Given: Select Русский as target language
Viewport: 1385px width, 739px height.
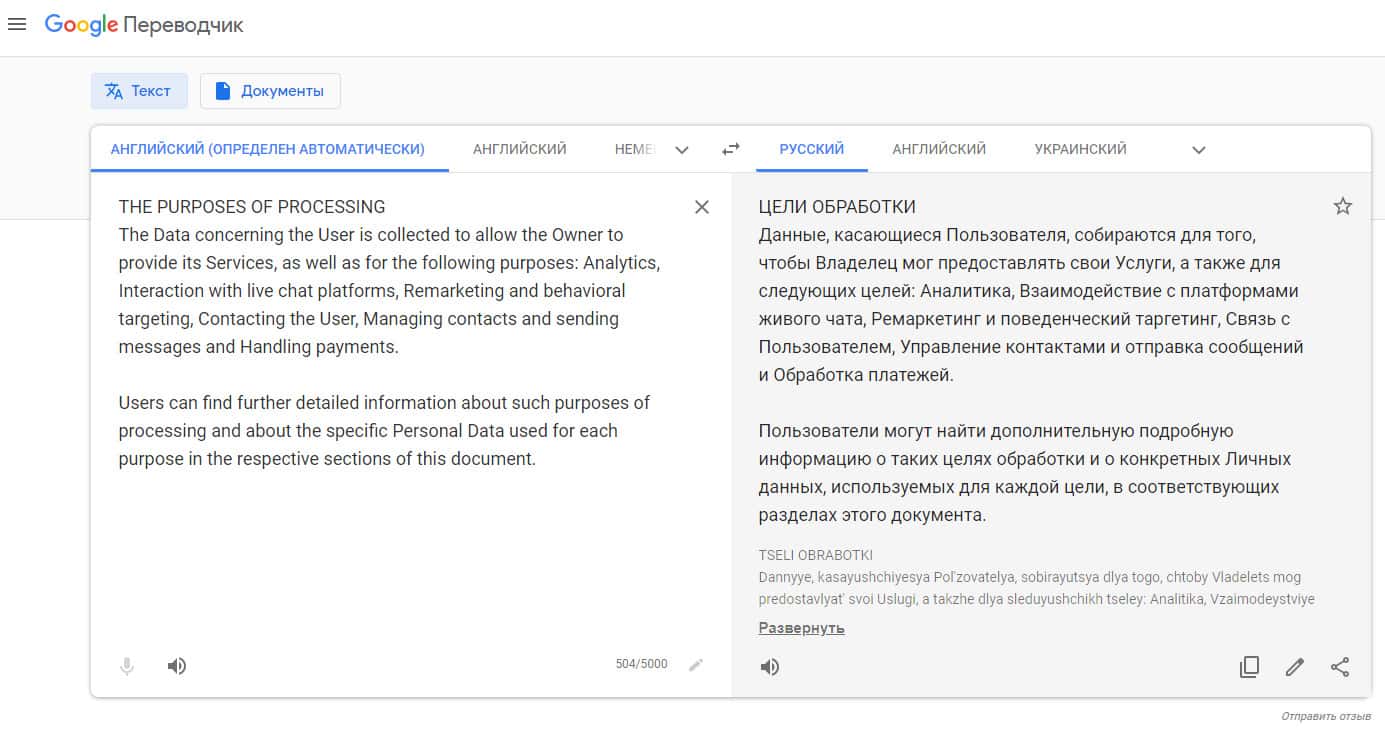Looking at the screenshot, I should (812, 149).
